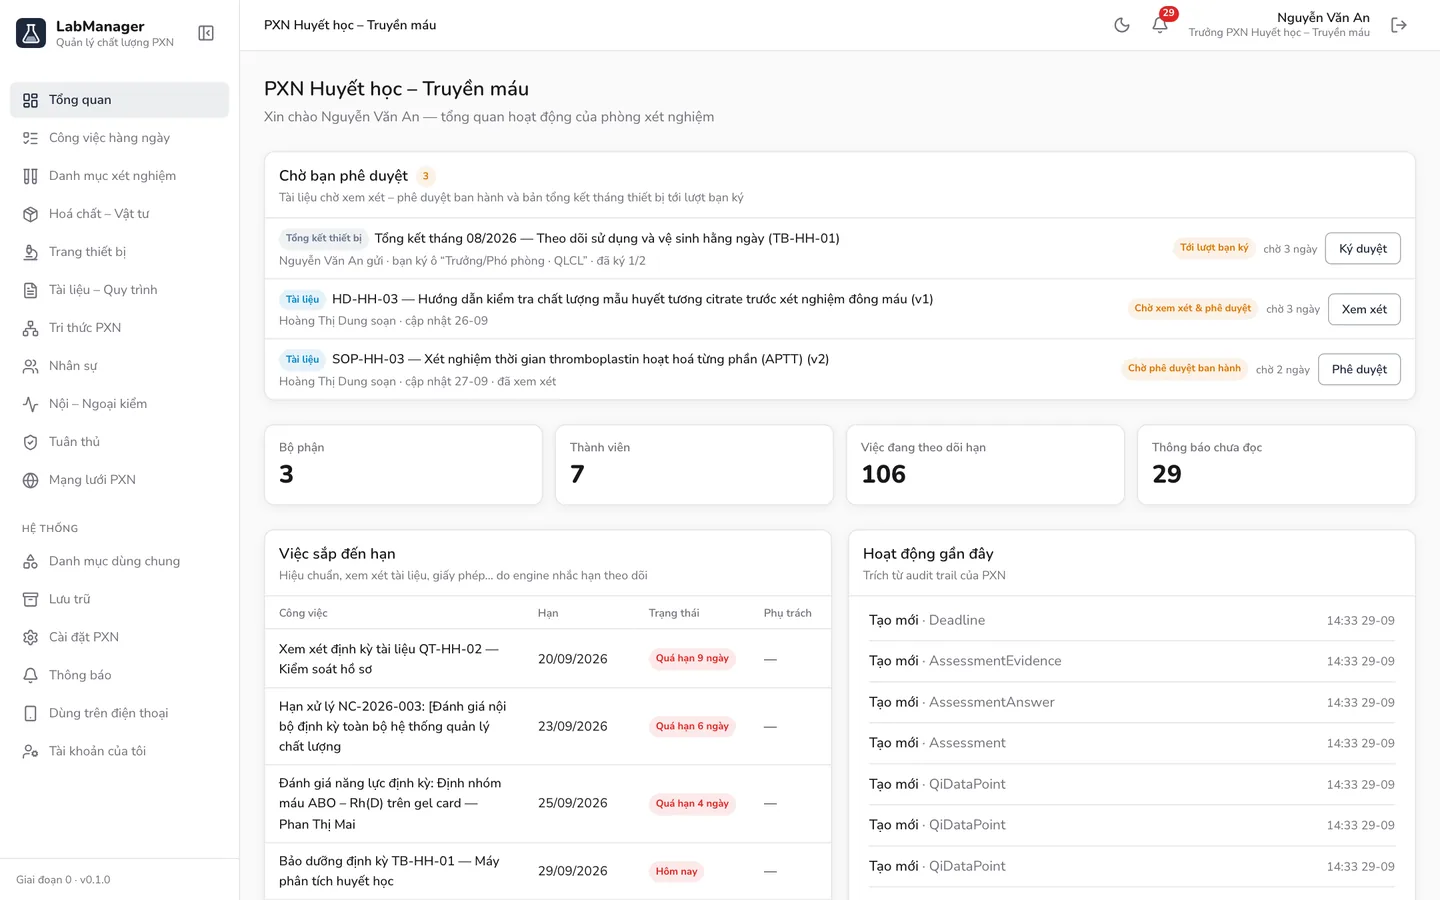Click the Ký duyệt button
1440x900 pixels.
click(x=1363, y=249)
